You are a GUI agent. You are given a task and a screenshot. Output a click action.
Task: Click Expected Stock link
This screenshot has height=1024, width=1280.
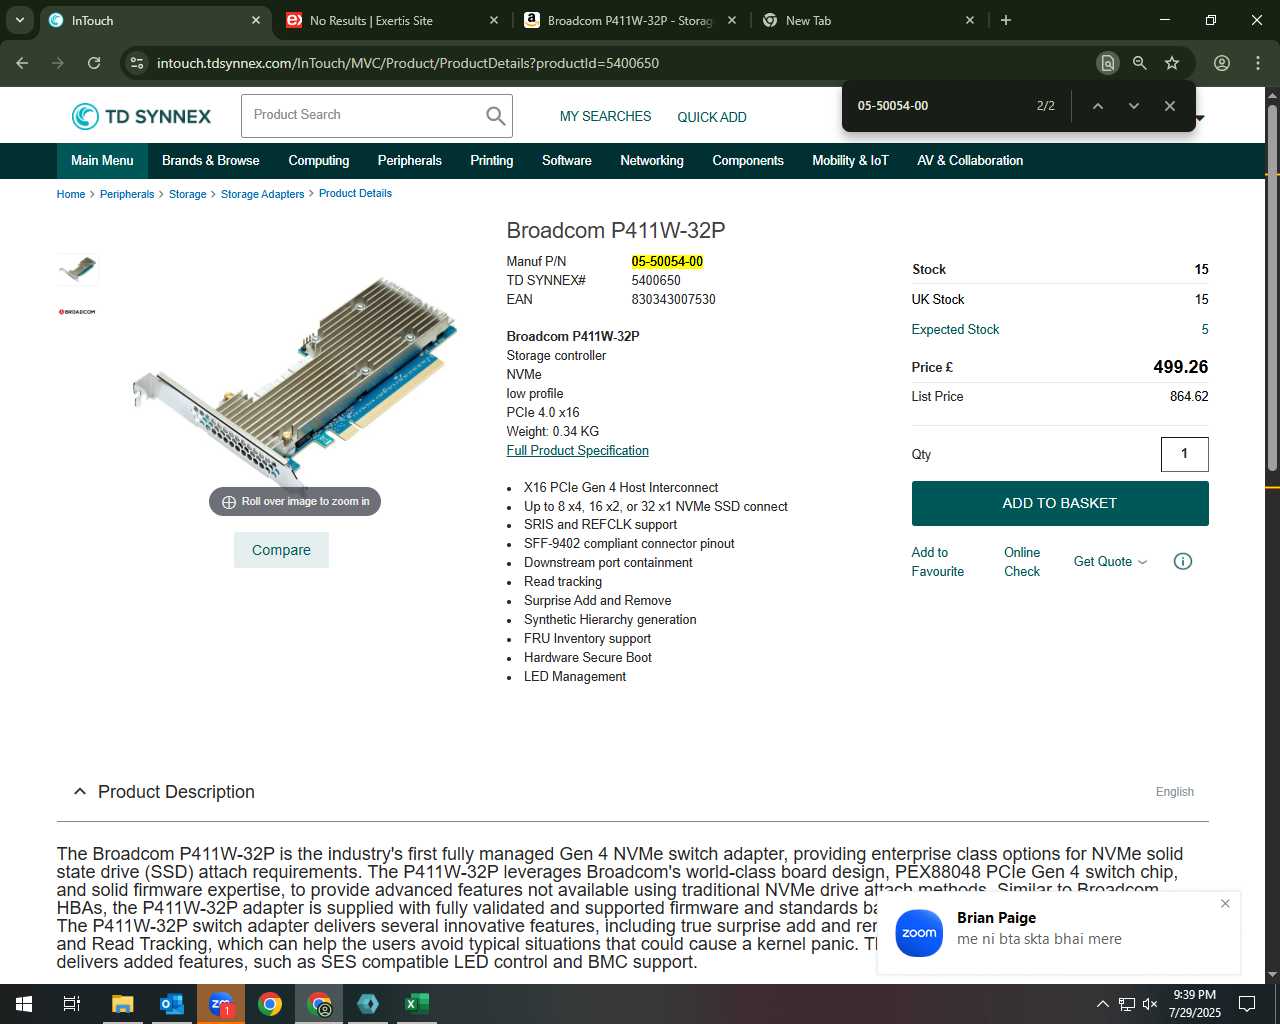click(955, 329)
